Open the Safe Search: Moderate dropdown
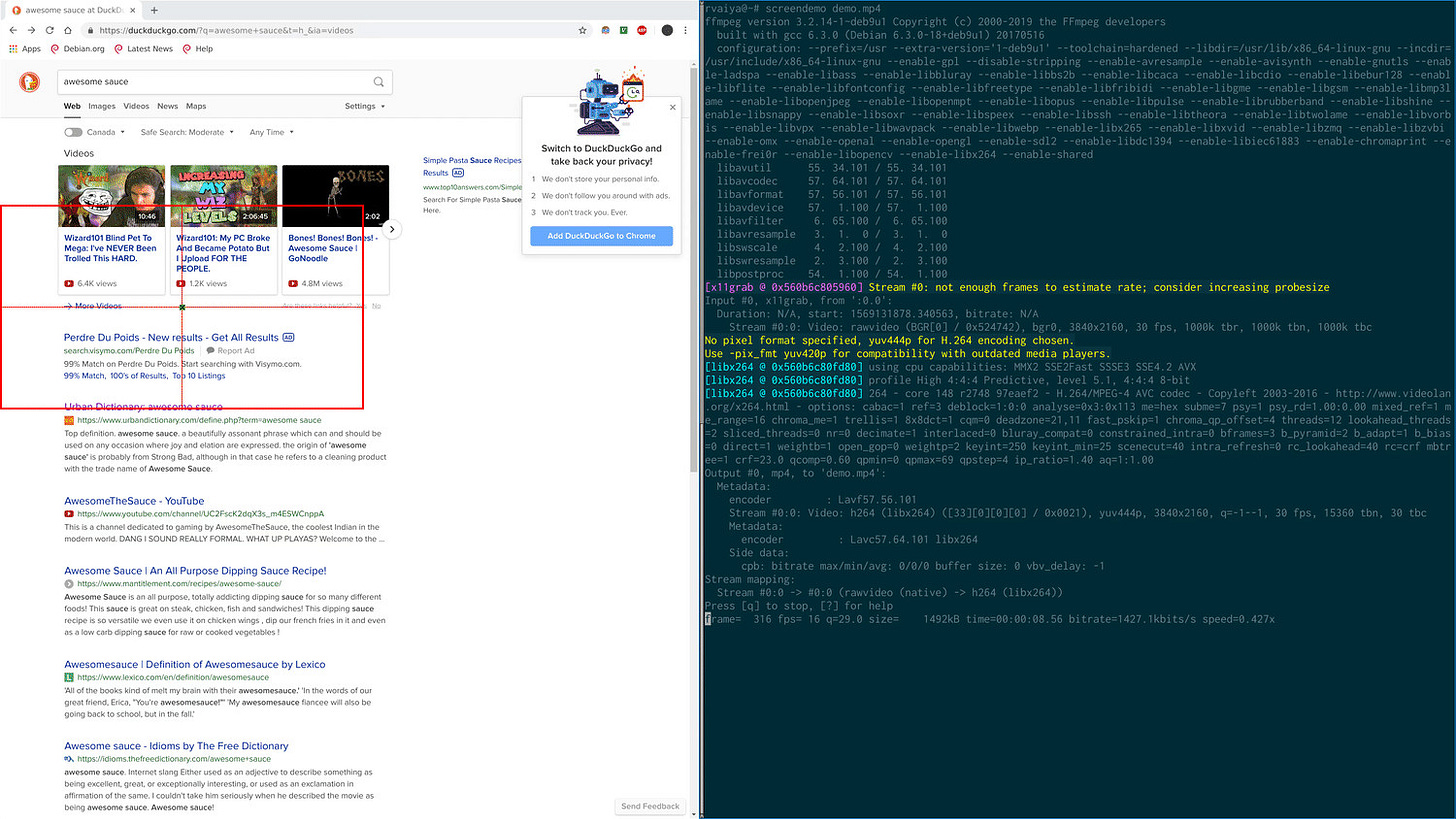The height and width of the screenshot is (819, 1456). 187,132
